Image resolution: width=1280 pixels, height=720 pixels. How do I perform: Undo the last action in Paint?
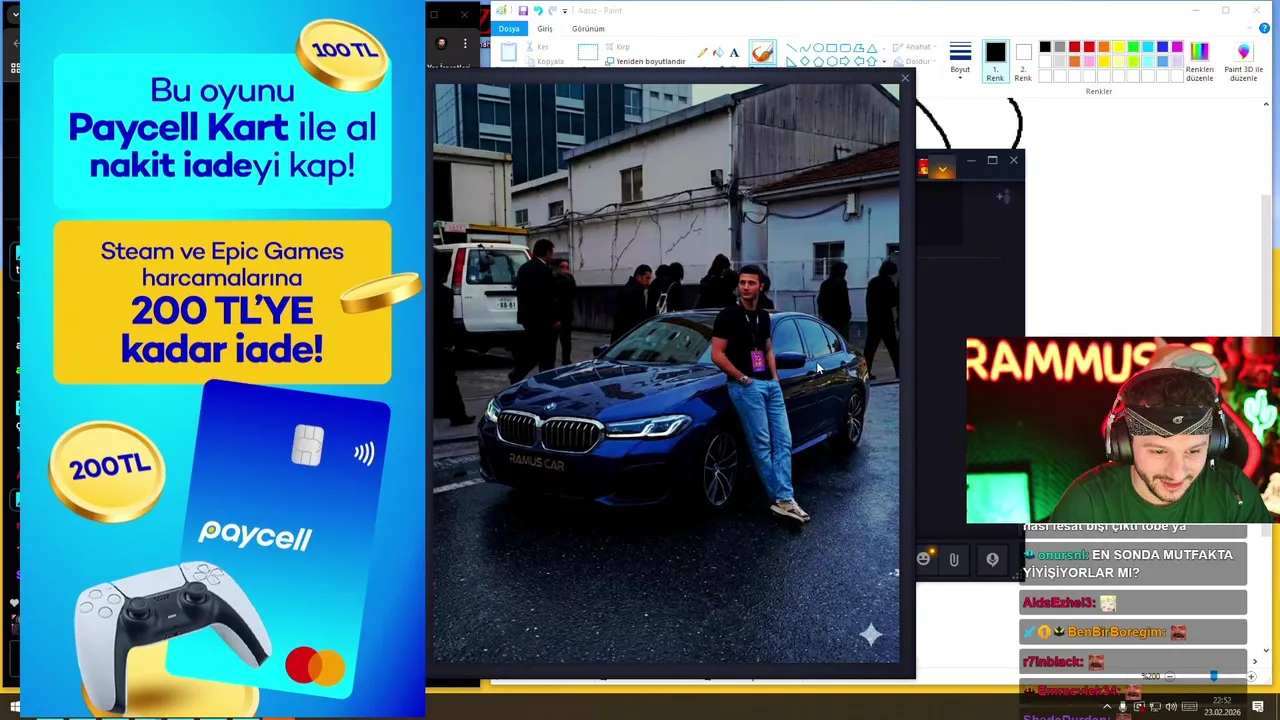pyautogui.click(x=537, y=10)
